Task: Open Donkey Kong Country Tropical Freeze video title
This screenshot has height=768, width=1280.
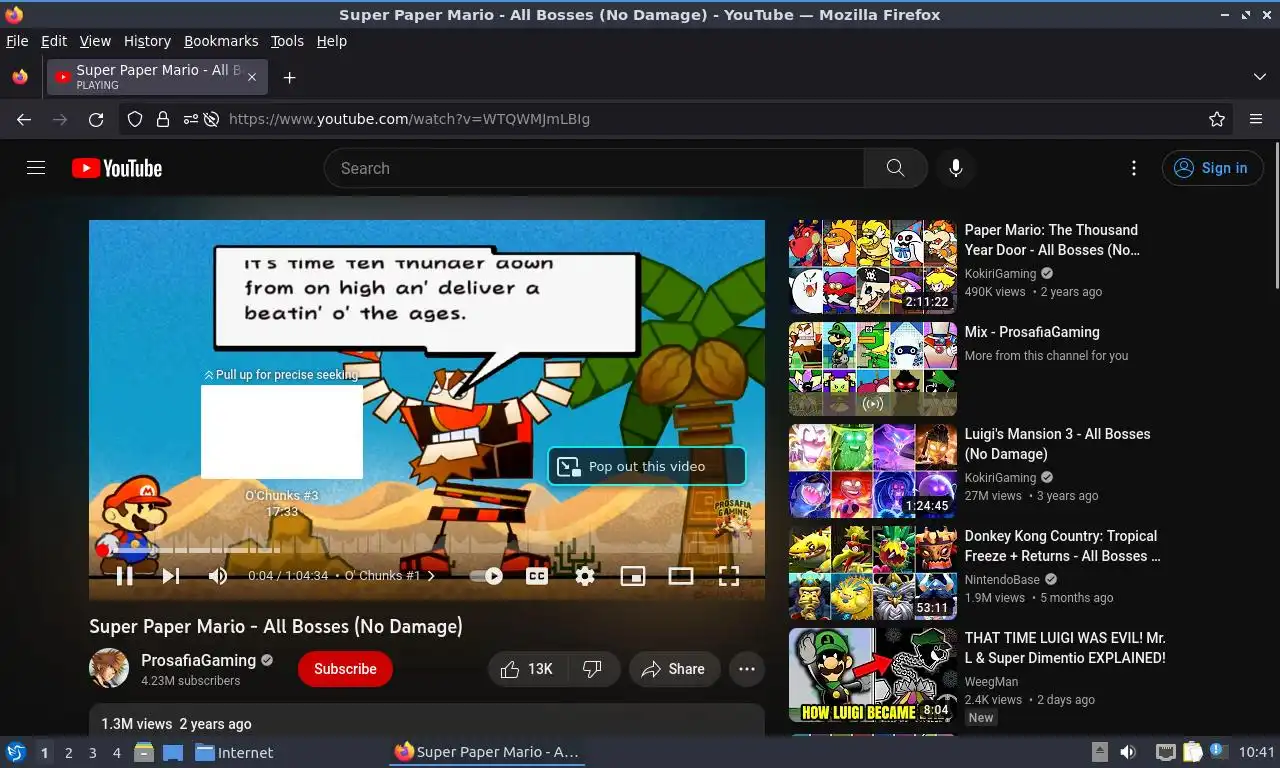Action: pos(1062,546)
